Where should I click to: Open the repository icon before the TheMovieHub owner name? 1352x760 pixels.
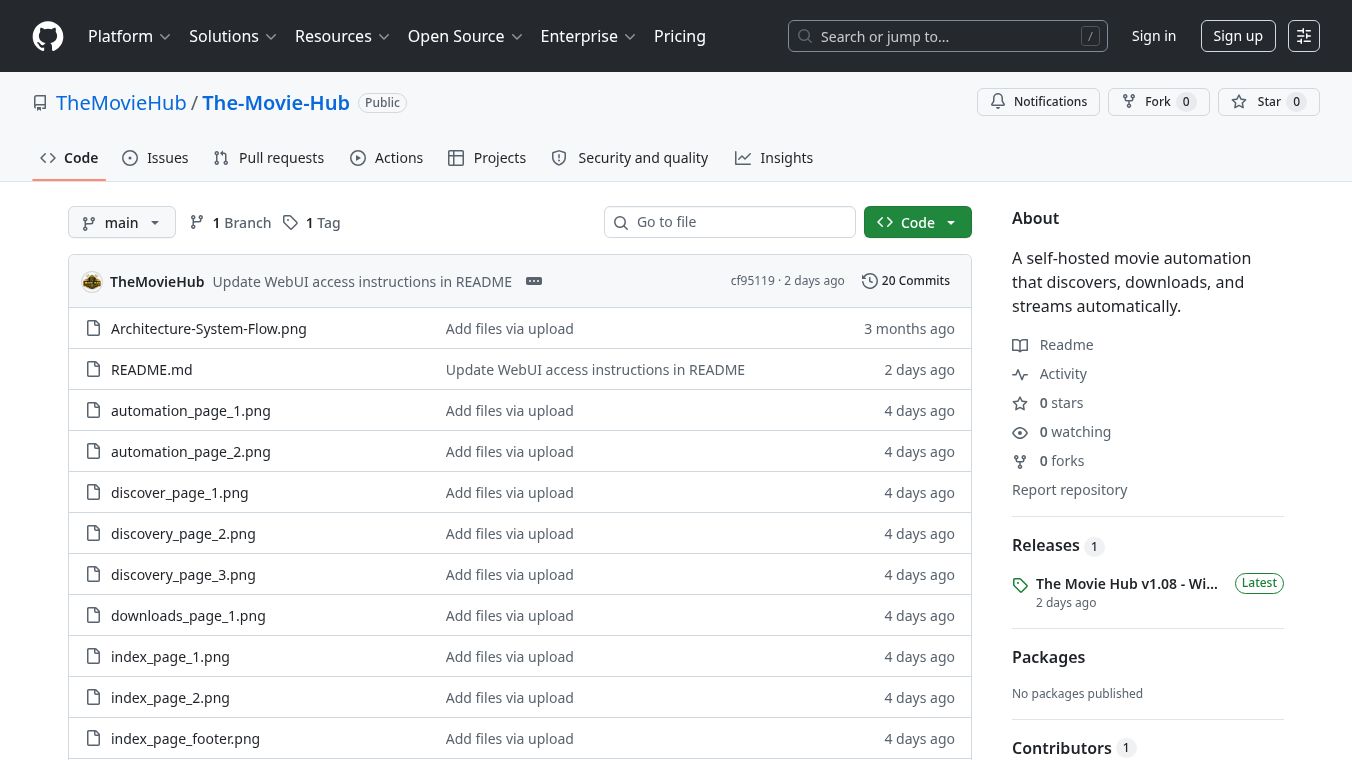(x=40, y=103)
